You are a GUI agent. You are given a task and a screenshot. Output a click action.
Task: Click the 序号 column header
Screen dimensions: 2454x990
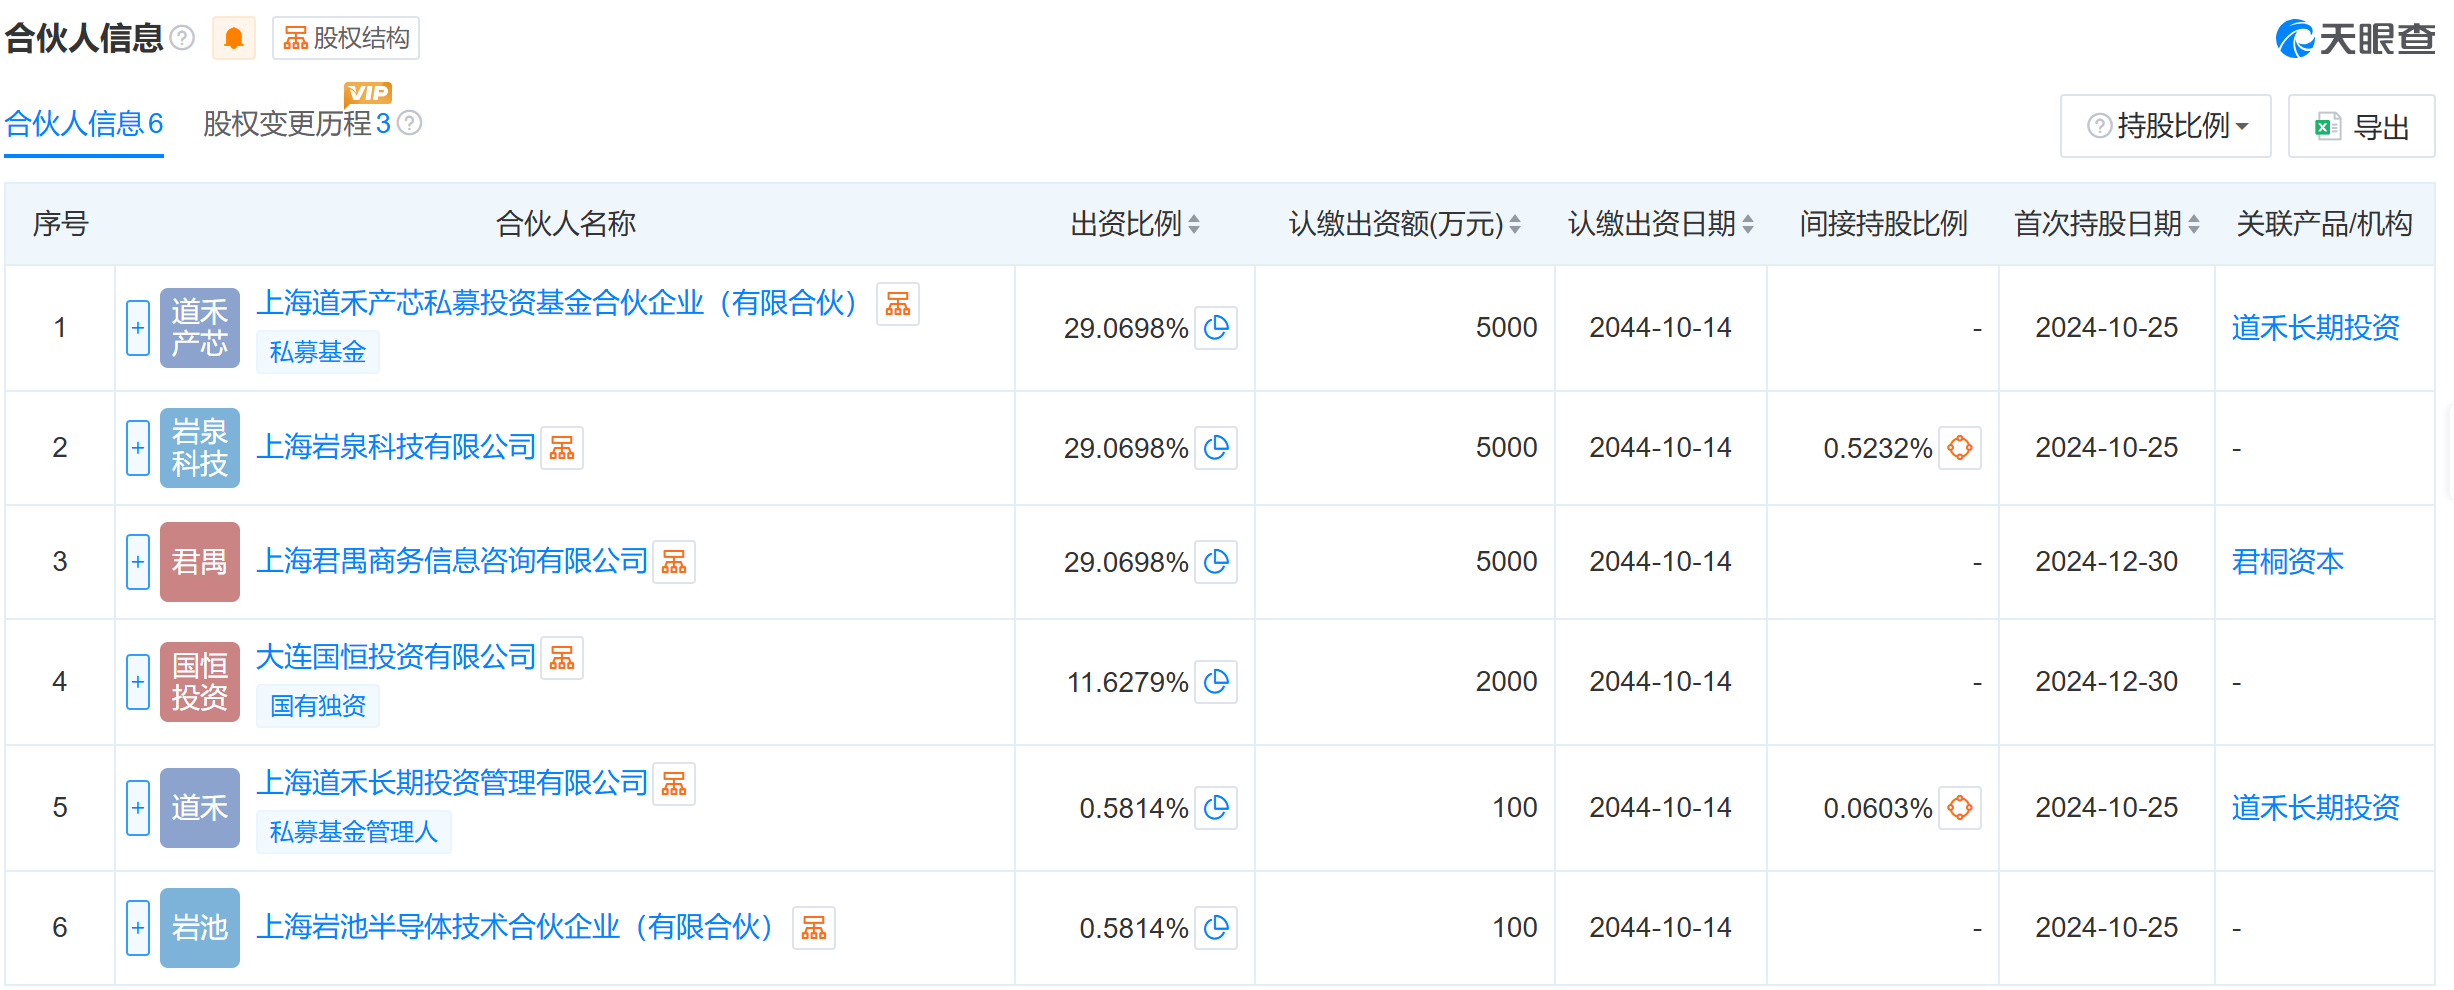(60, 224)
